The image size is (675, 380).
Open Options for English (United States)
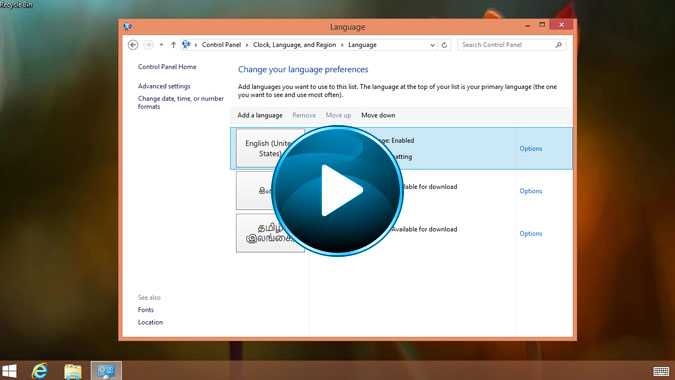(531, 148)
